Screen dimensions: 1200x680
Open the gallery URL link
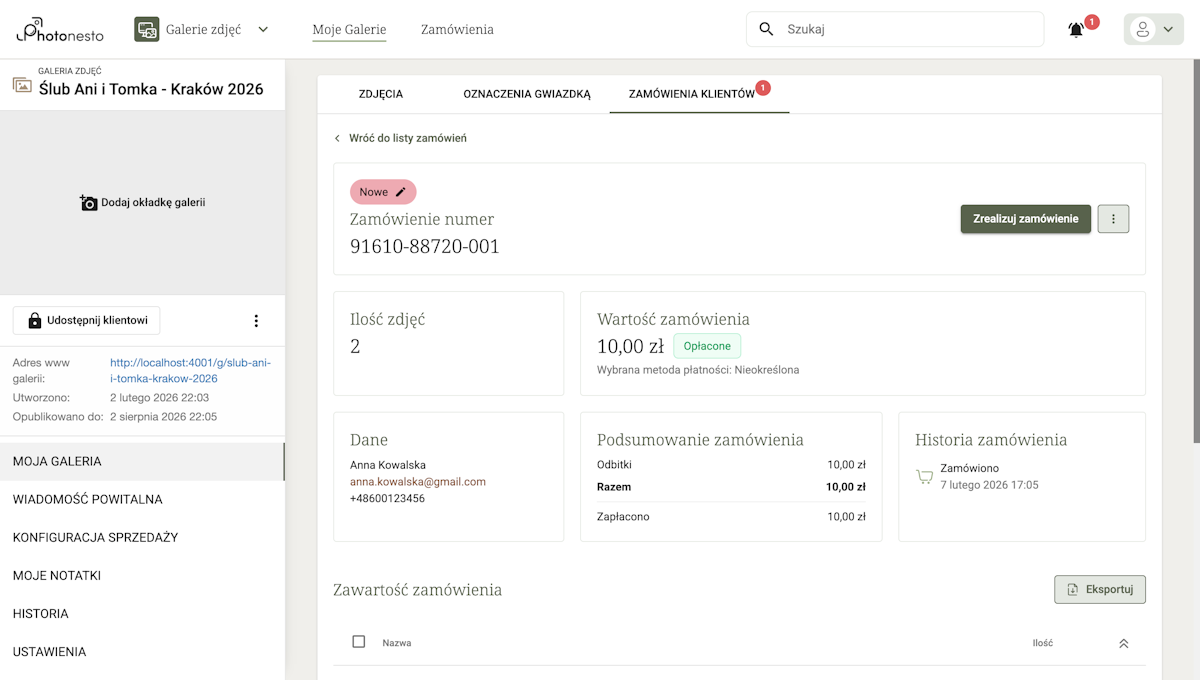click(190, 371)
